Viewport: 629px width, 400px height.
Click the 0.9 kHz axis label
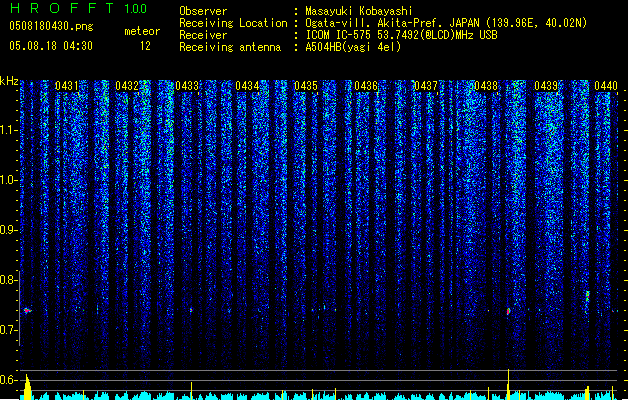(x=8, y=230)
